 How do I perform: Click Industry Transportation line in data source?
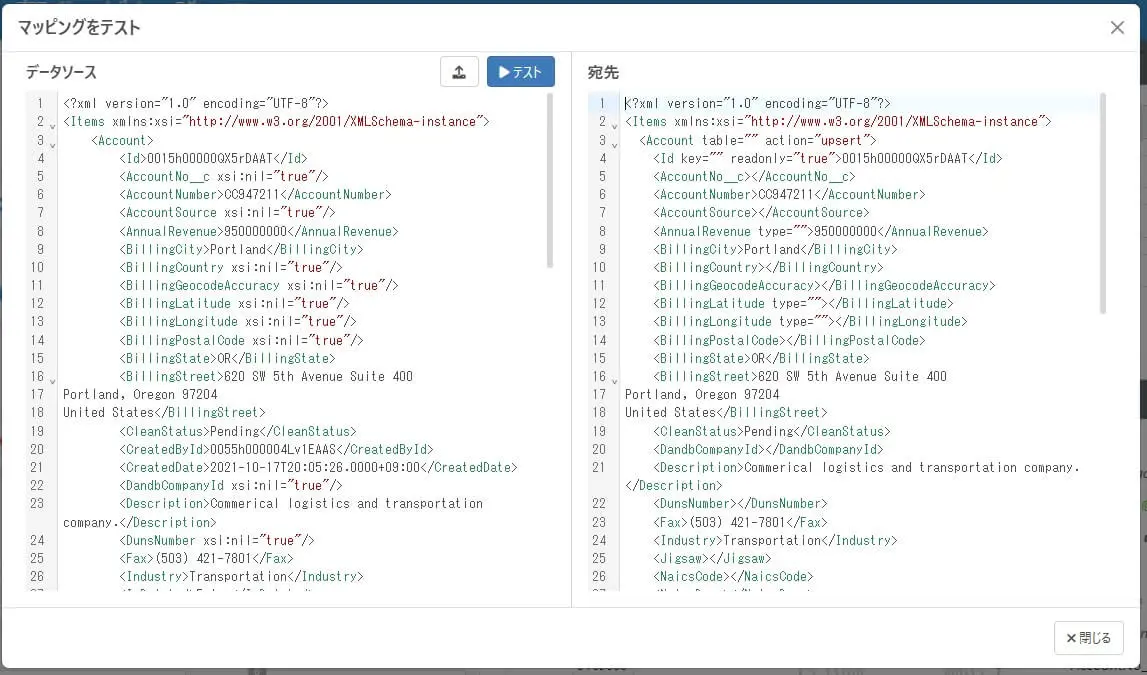point(241,576)
